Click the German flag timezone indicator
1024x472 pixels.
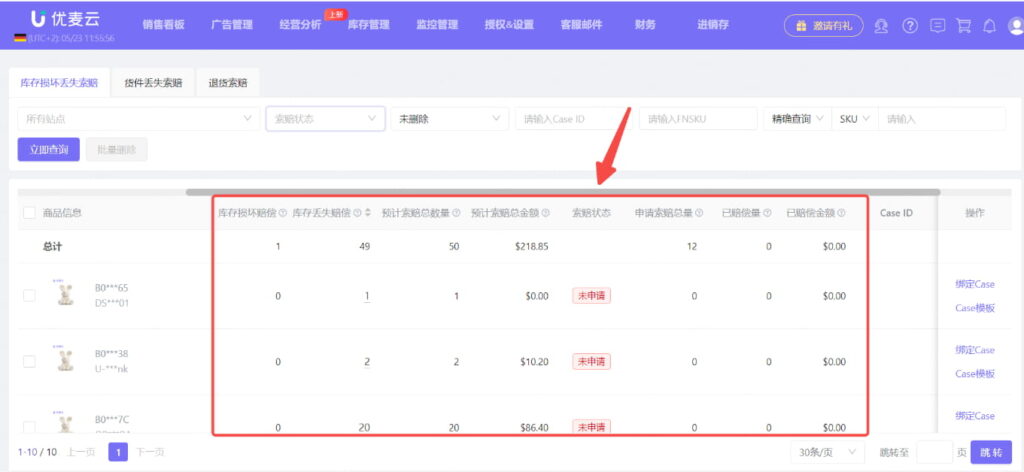click(20, 39)
